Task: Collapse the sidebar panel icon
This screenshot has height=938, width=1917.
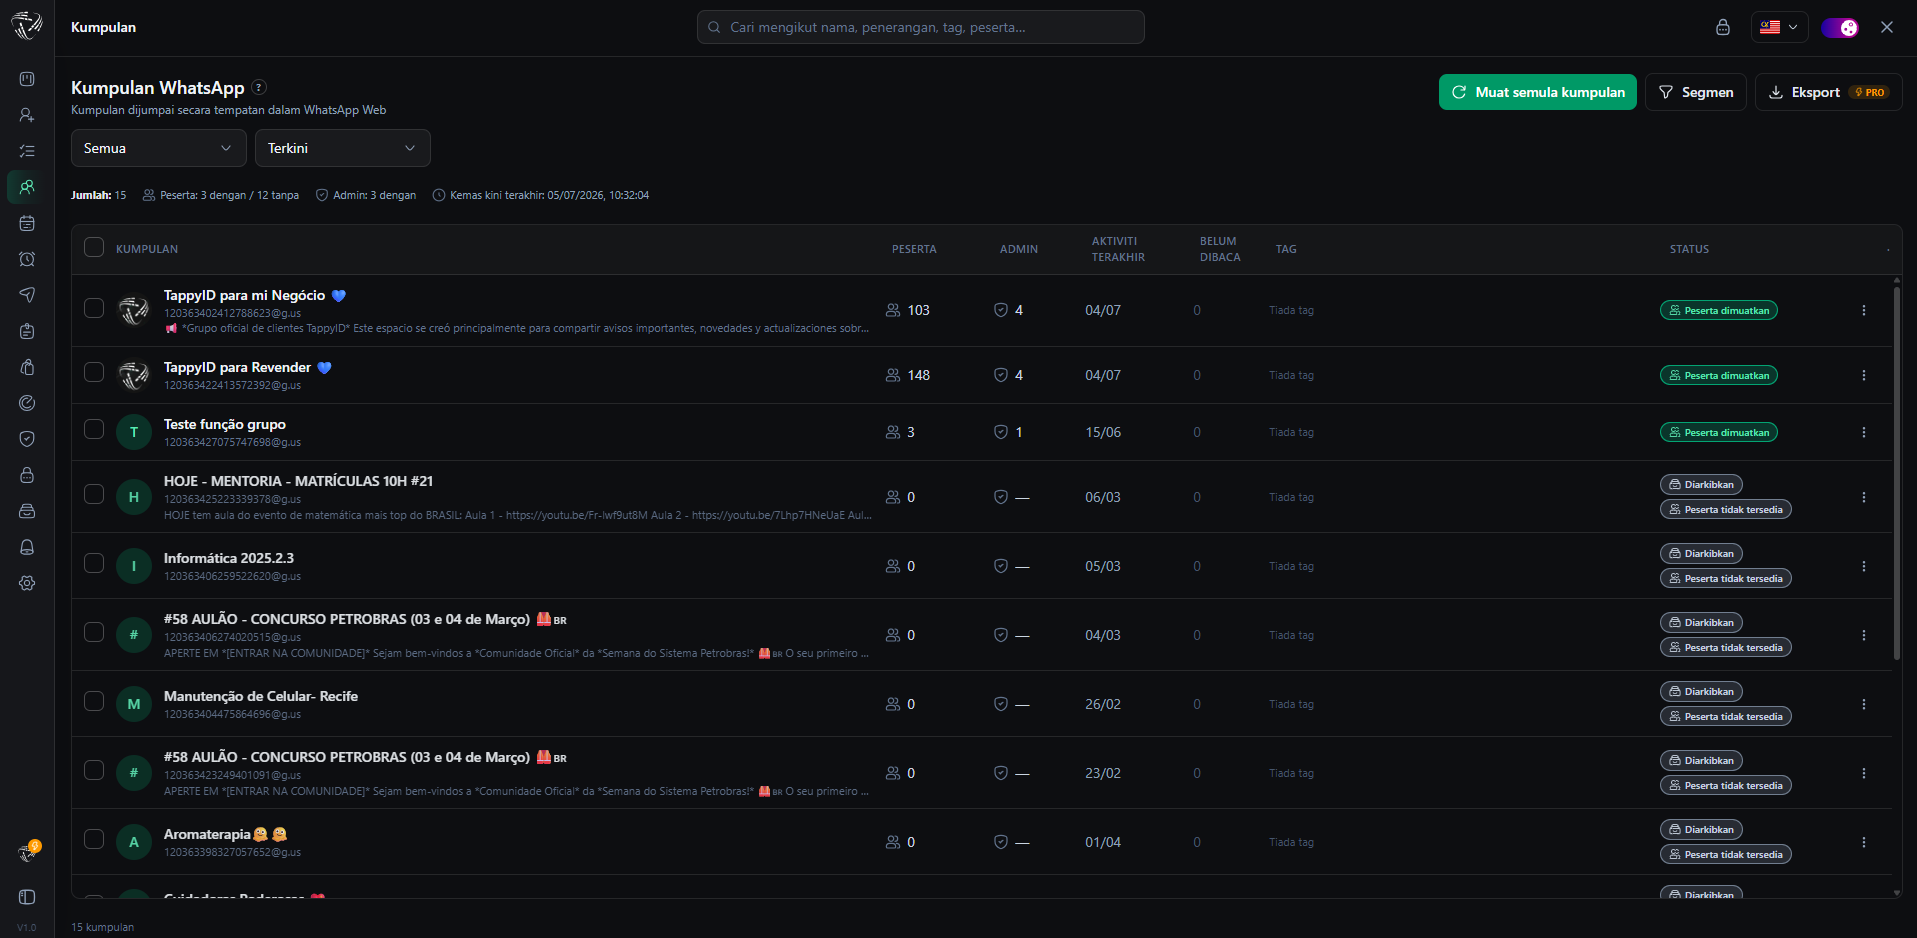Action: click(27, 897)
